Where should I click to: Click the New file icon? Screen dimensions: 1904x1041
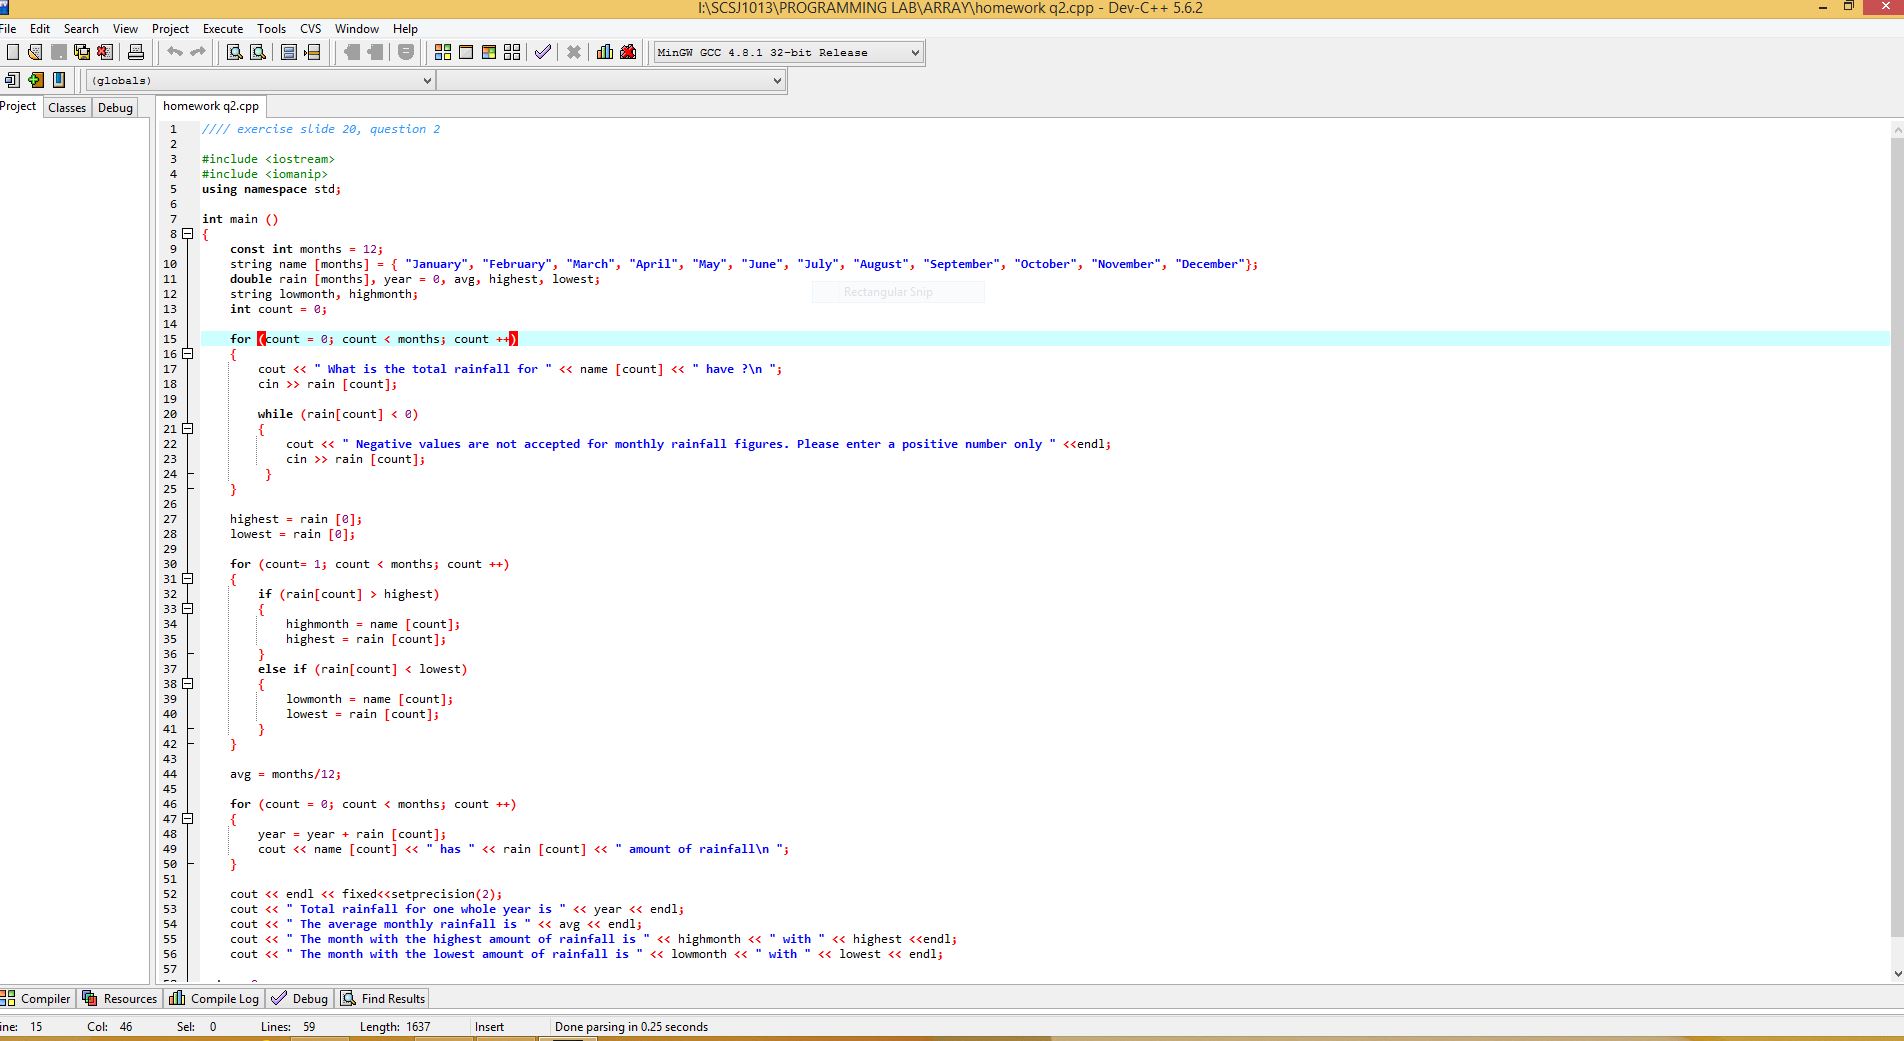[13, 52]
